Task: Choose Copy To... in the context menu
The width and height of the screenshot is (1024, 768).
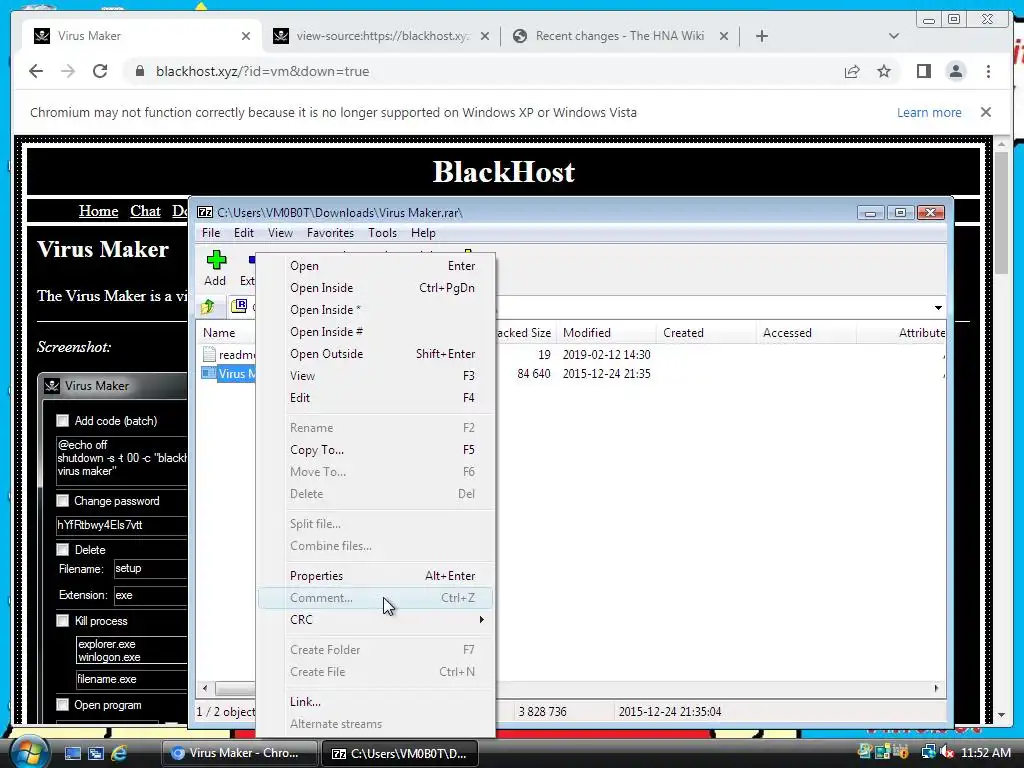Action: [376, 450]
